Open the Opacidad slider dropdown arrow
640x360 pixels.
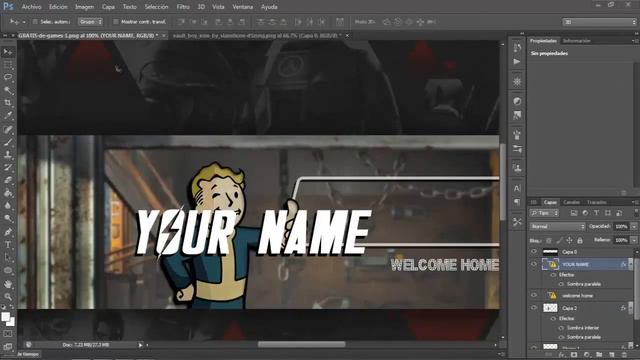634,227
